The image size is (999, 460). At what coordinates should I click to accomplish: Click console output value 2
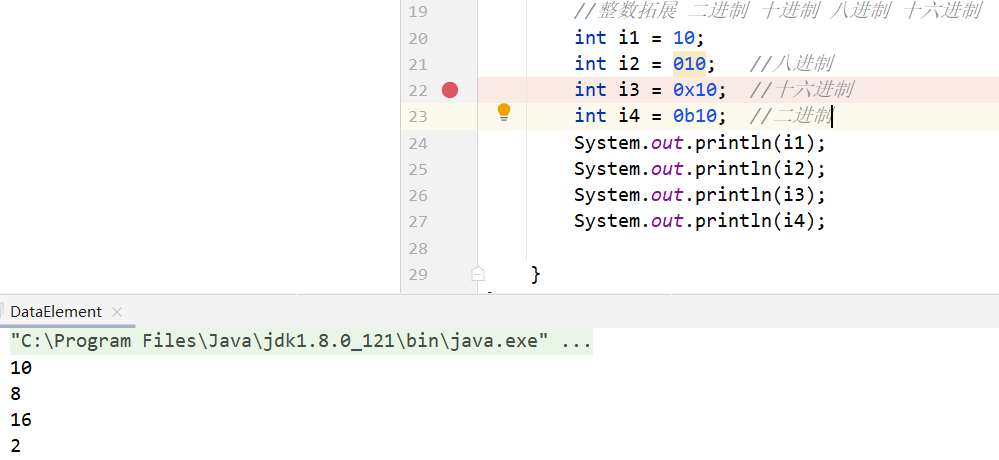16,447
